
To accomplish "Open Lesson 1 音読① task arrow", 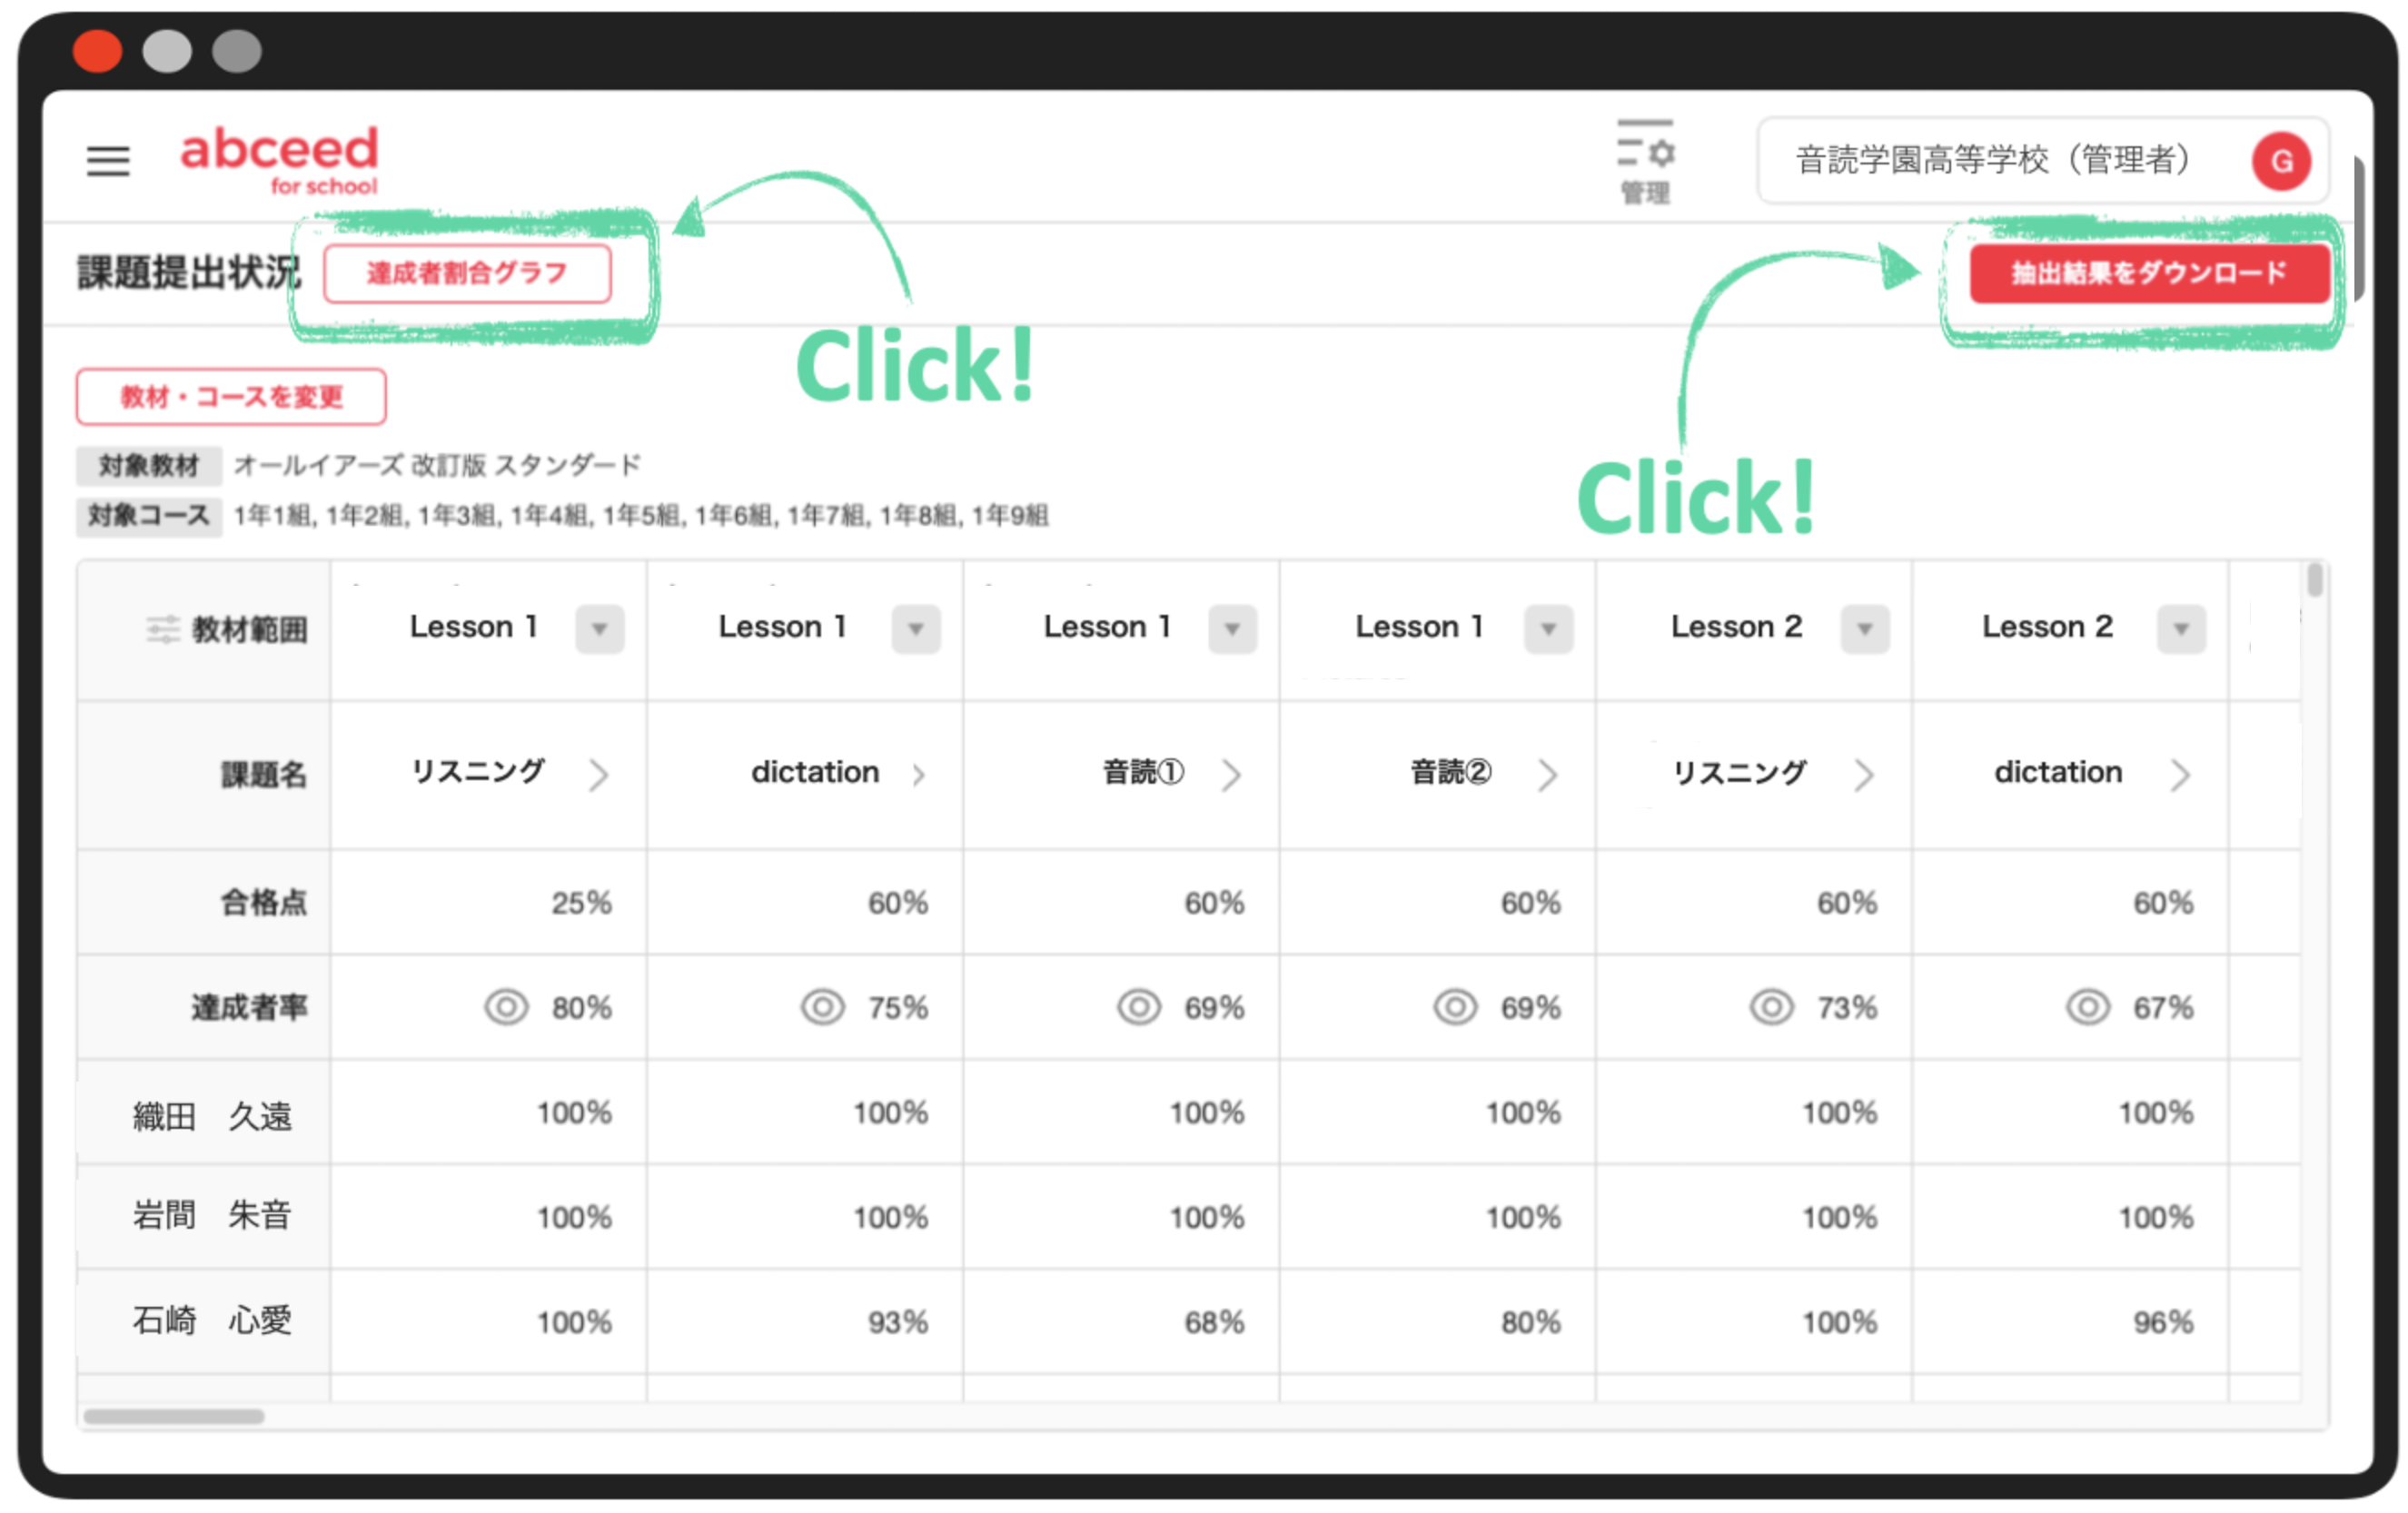I will point(1231,775).
